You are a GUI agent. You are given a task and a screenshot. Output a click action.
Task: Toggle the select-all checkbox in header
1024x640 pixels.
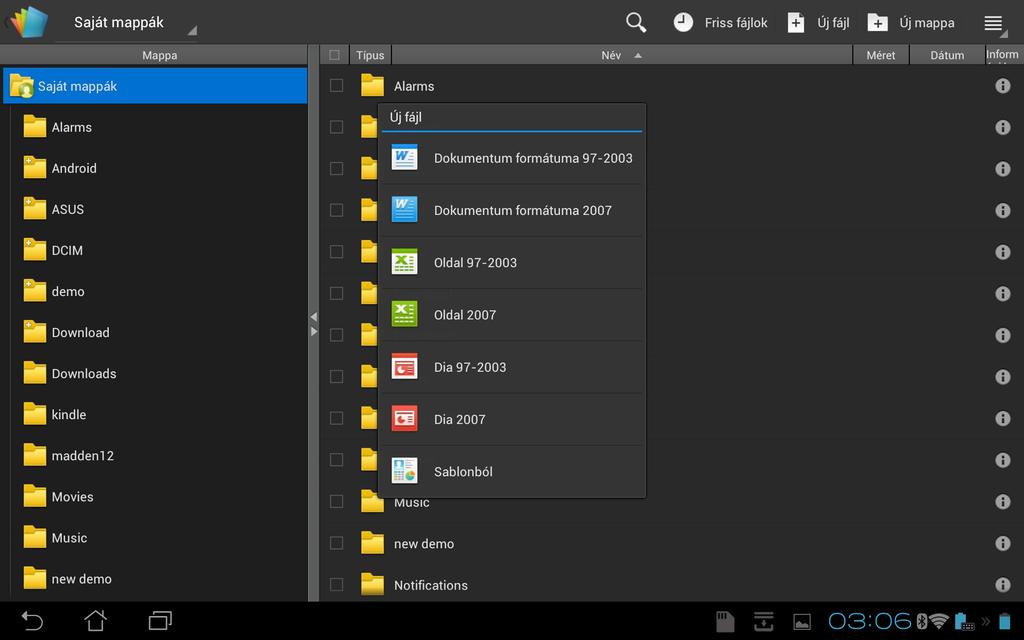334,55
